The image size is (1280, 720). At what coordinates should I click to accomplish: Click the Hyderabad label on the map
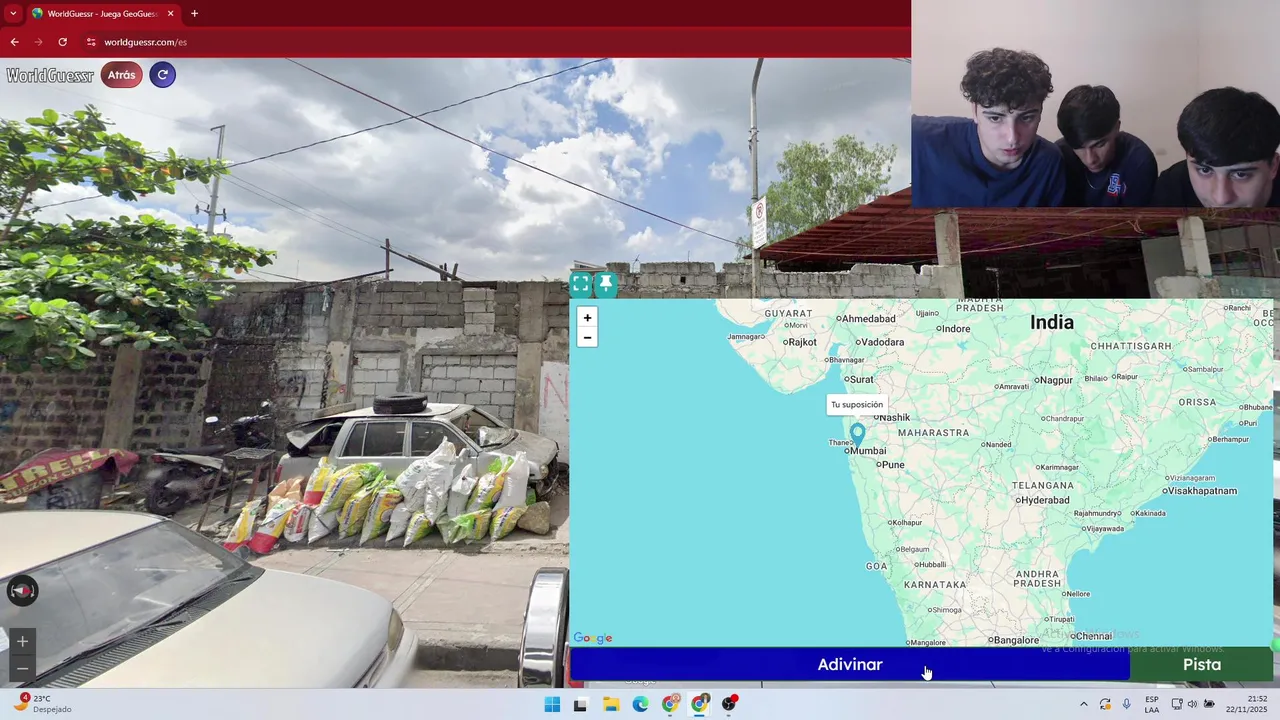click(1046, 500)
